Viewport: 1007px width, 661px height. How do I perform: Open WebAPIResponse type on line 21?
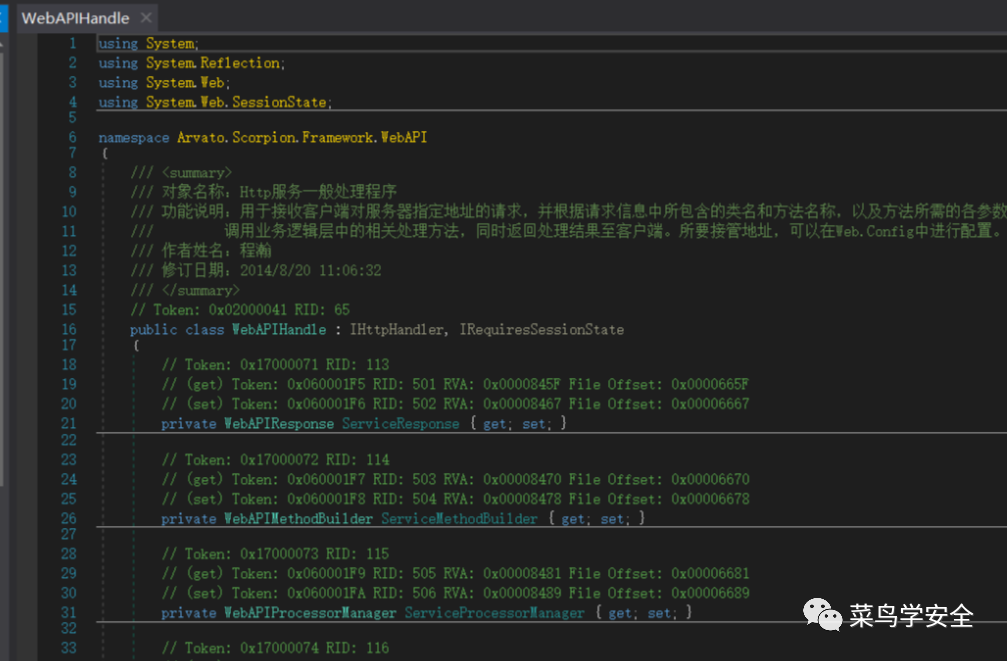(279, 424)
